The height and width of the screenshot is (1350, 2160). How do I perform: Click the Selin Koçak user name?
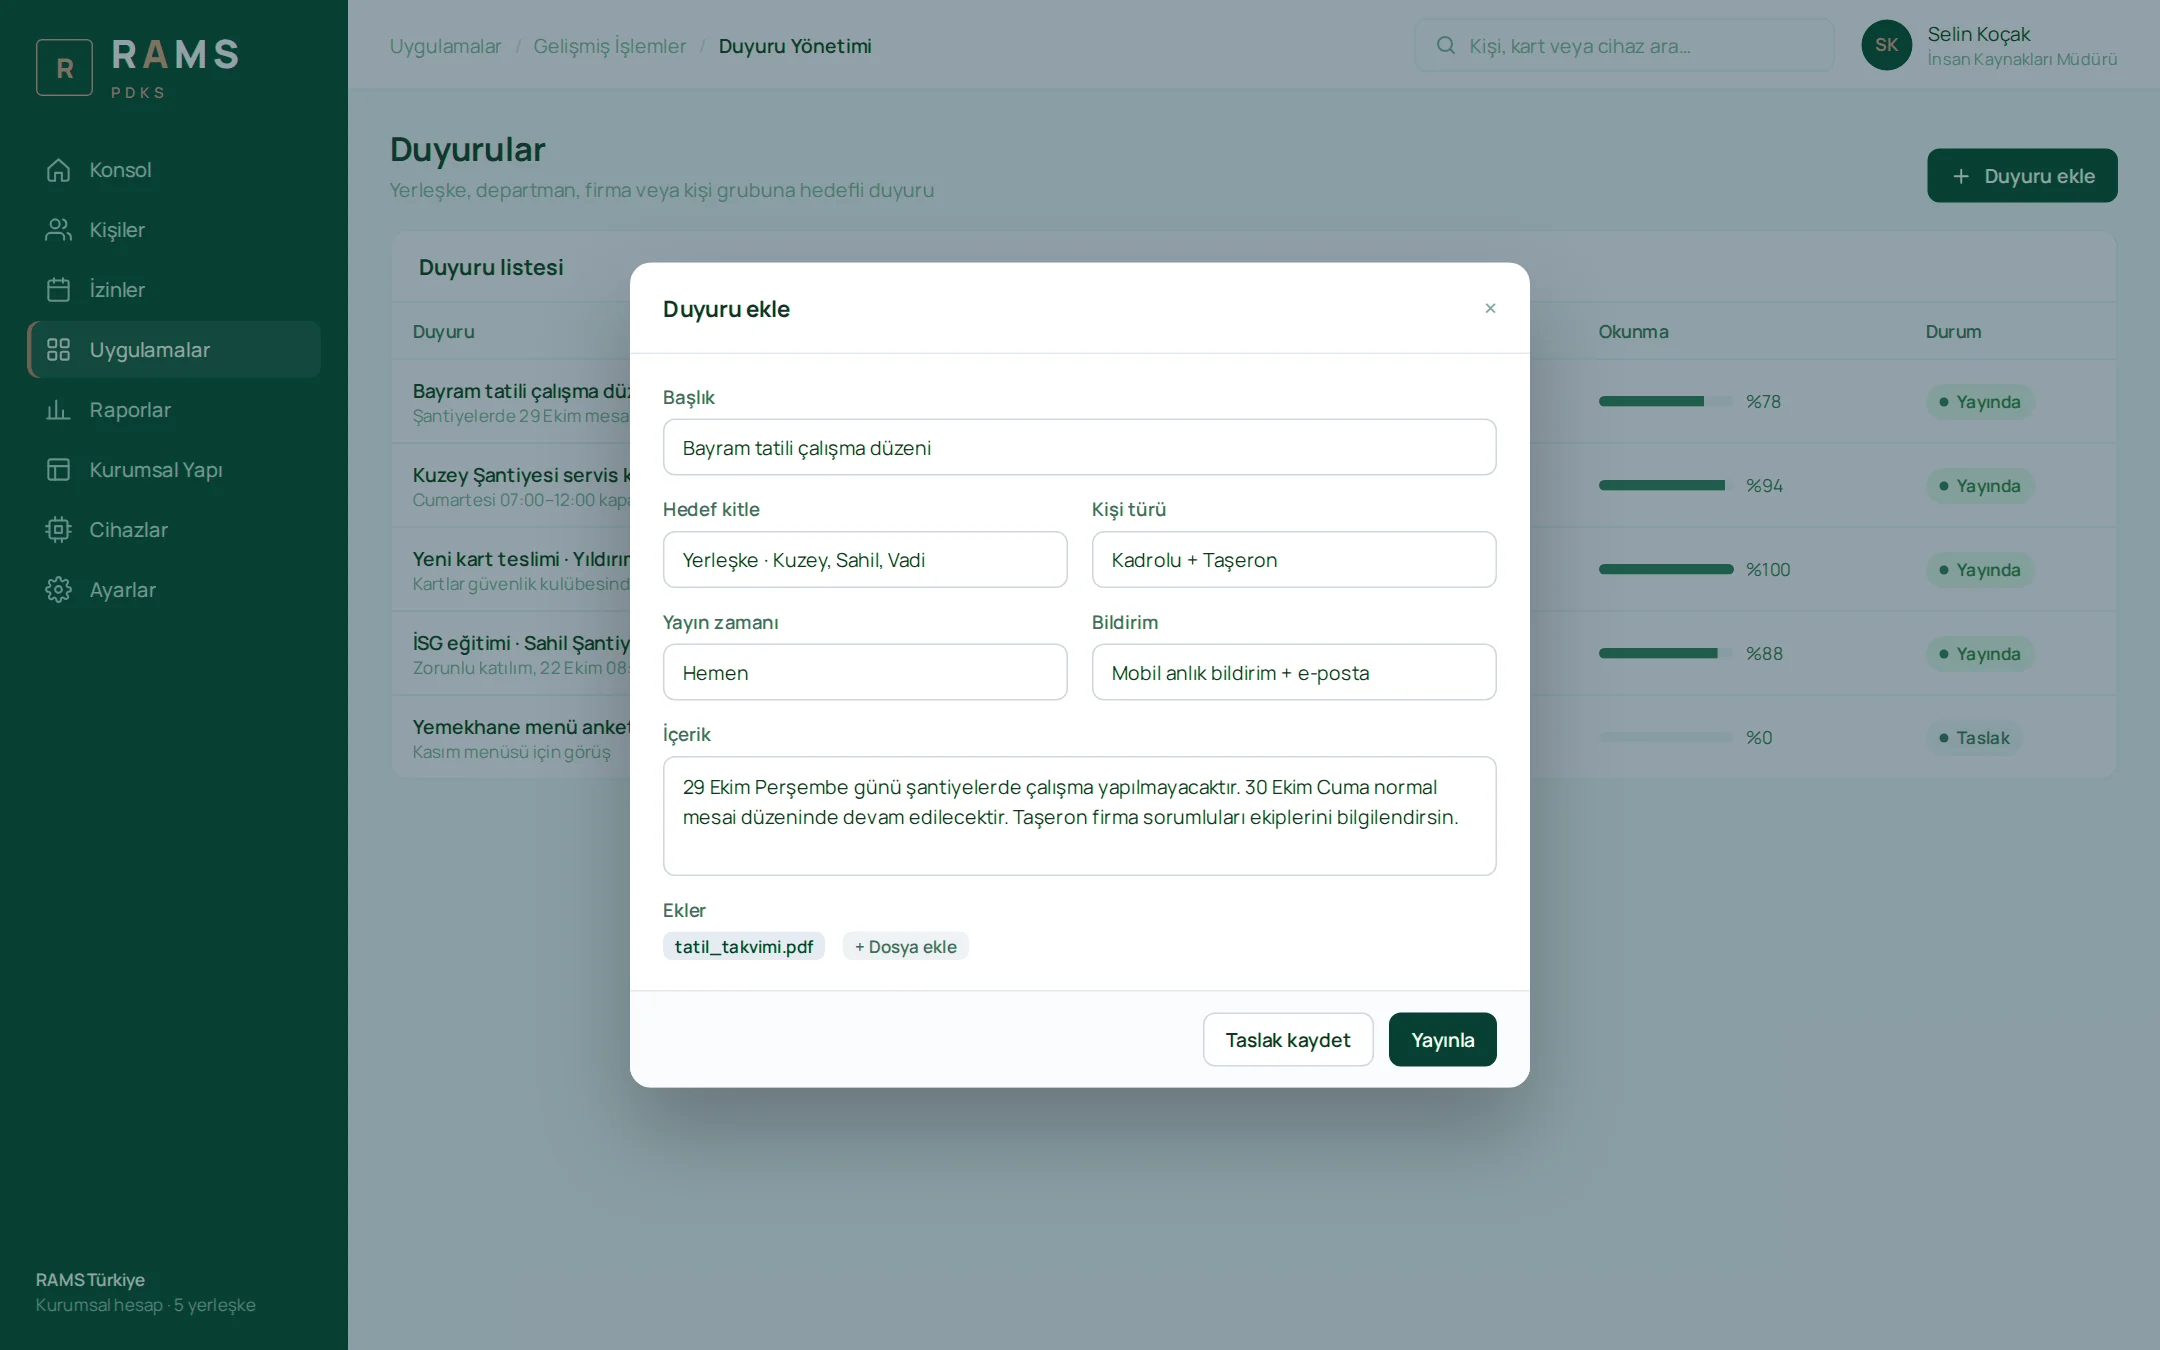click(x=1979, y=34)
